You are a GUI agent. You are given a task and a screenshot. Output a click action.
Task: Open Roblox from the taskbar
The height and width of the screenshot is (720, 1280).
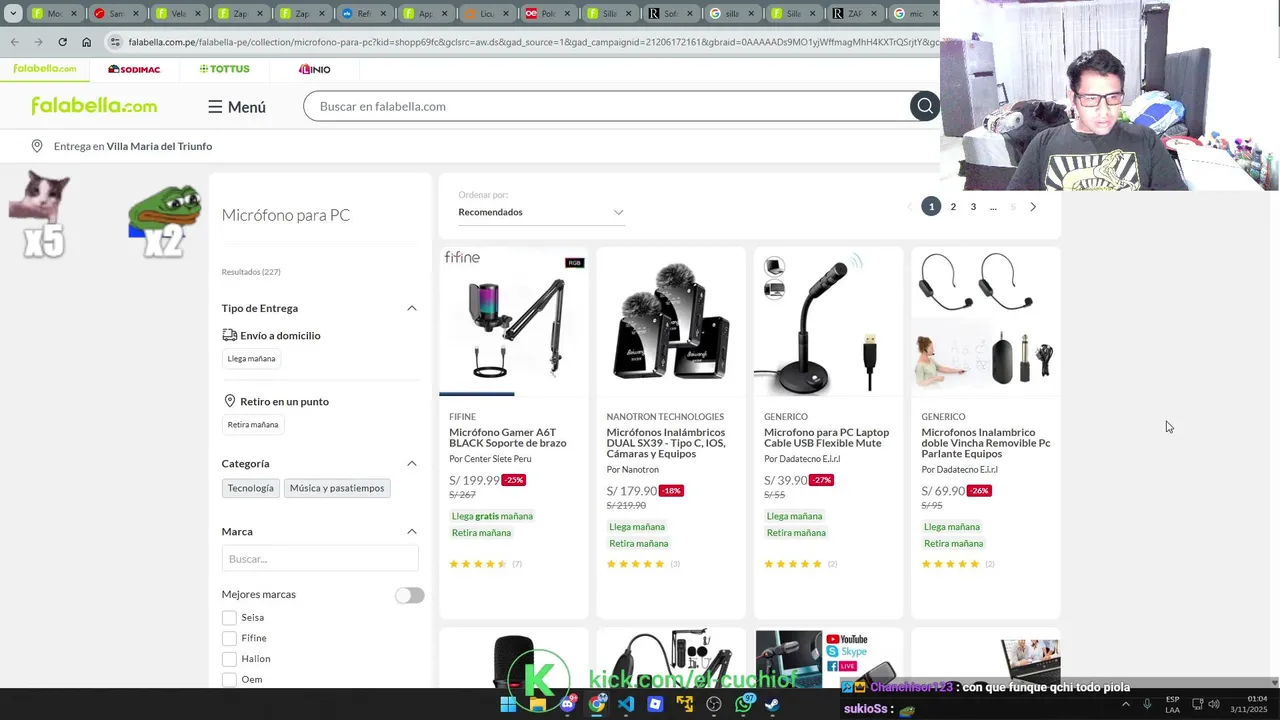[655, 704]
